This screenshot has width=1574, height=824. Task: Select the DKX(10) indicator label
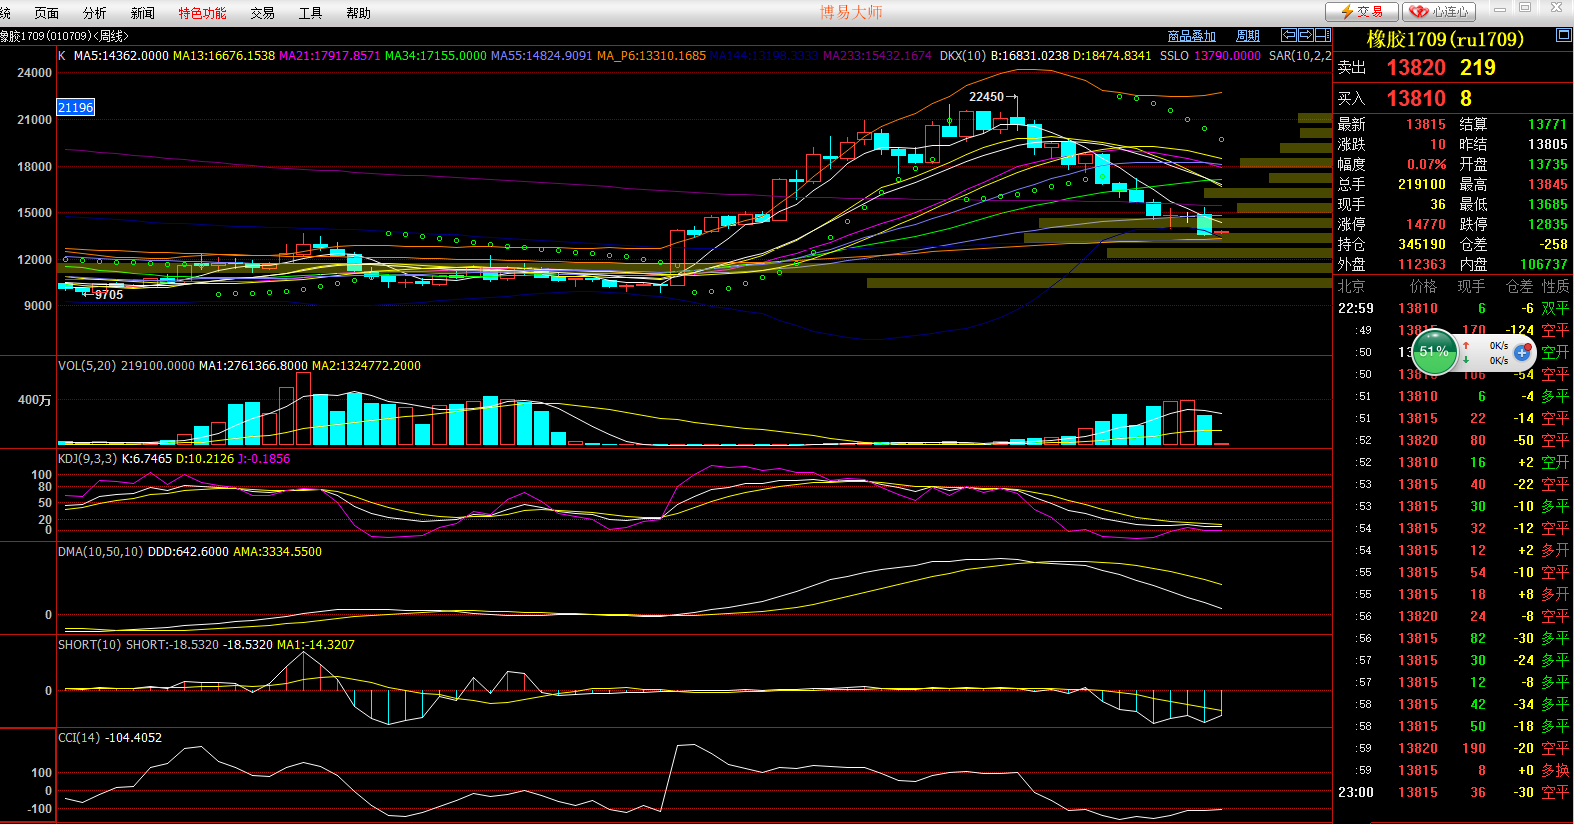[x=962, y=56]
